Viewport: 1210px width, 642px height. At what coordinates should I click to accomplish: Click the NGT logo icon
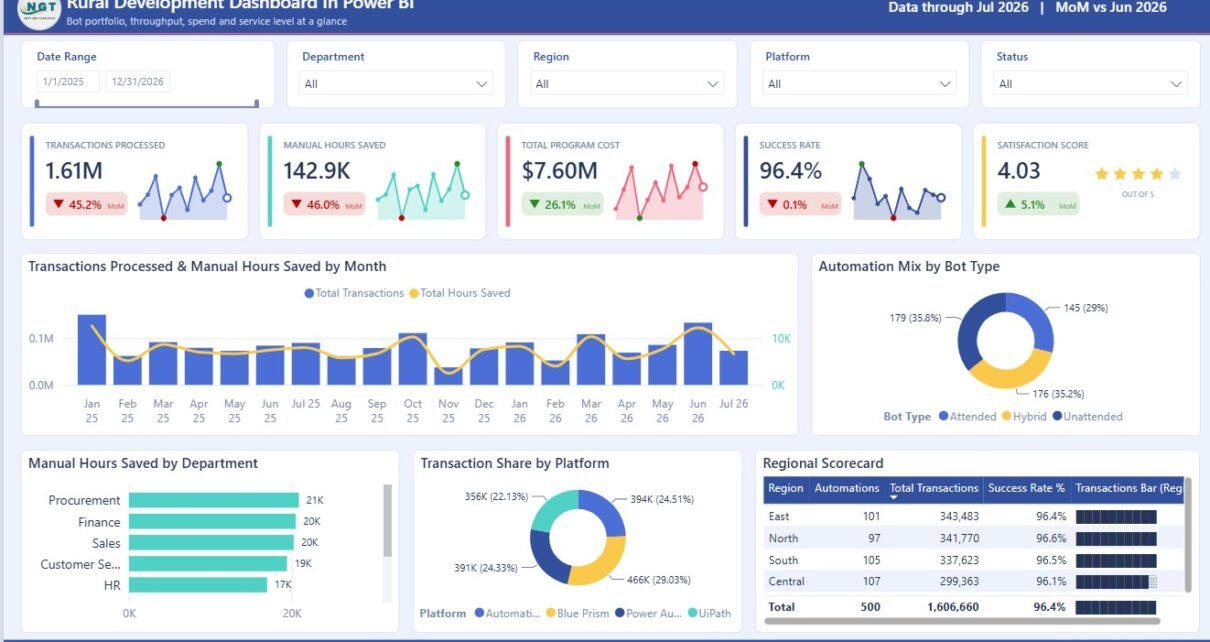[x=39, y=10]
